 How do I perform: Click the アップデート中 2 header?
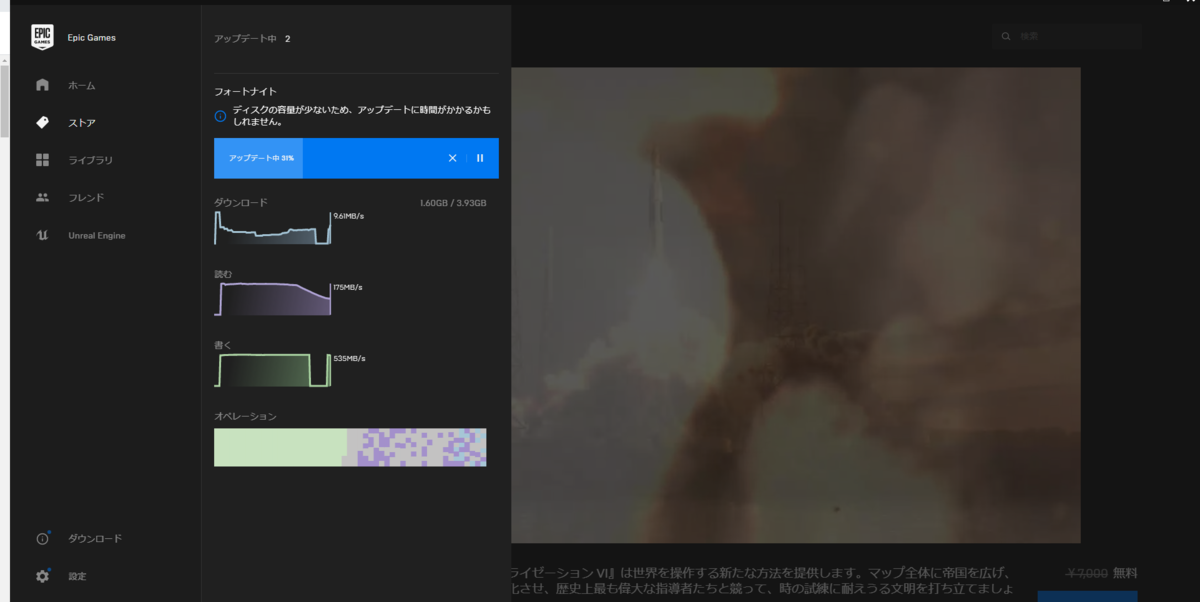pyautogui.click(x=252, y=39)
